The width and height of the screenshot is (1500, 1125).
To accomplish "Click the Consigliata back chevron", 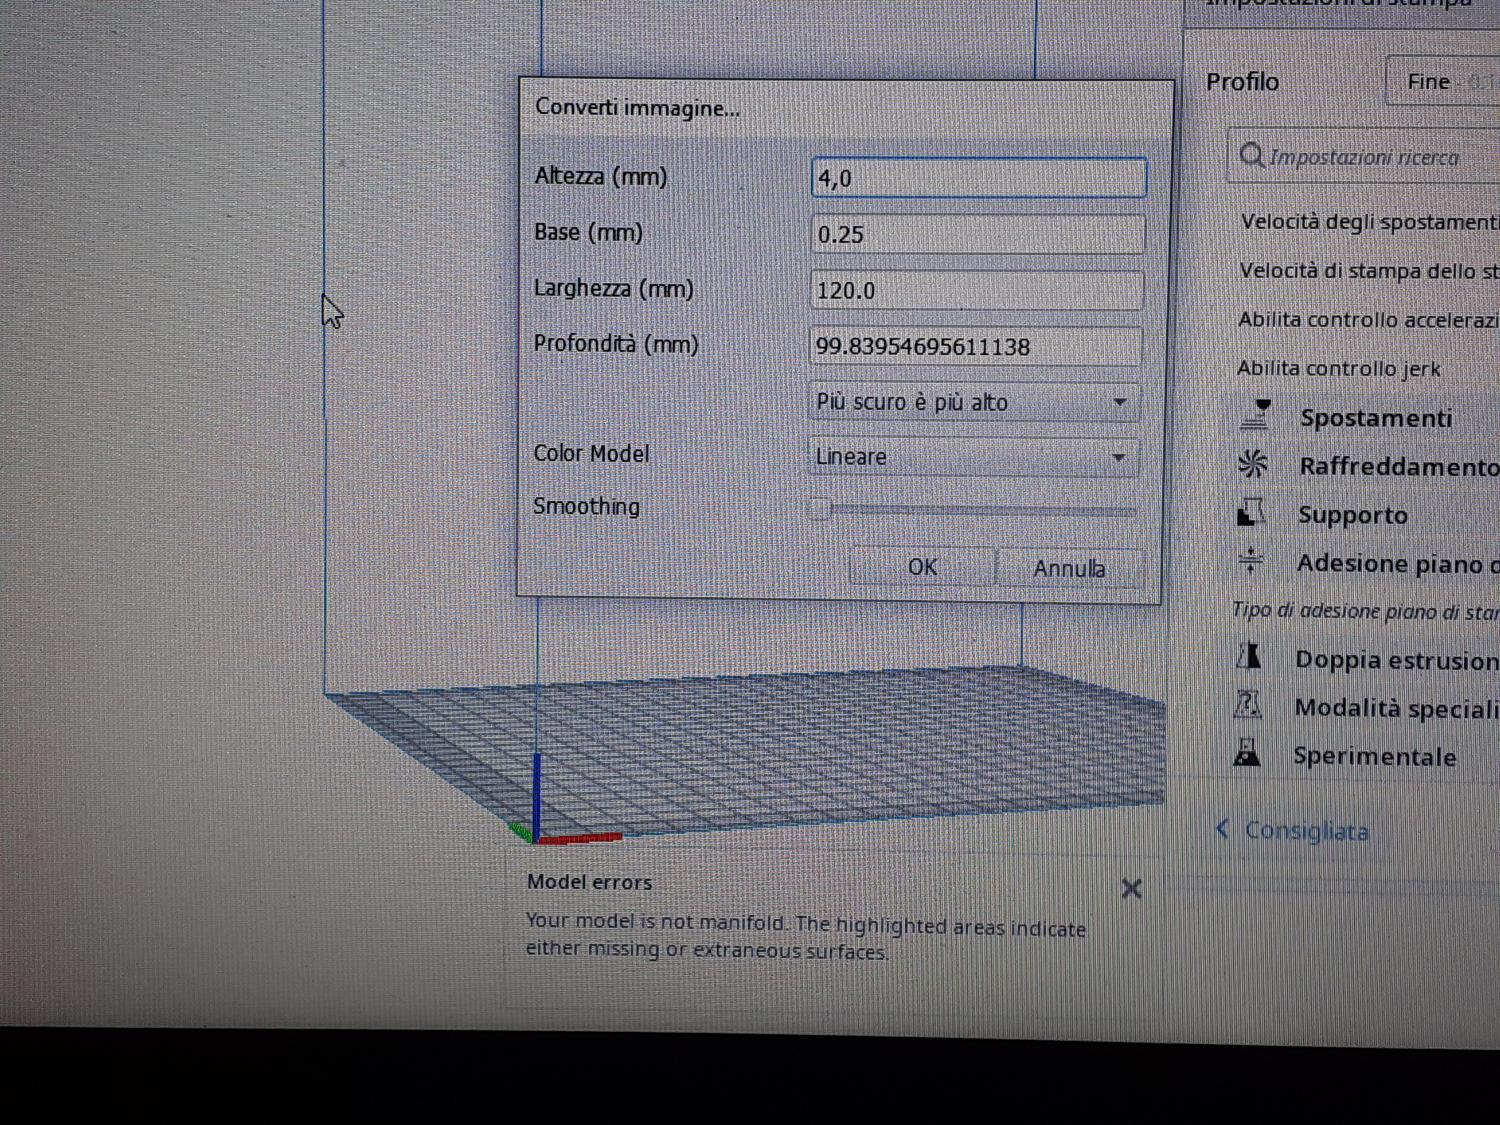I will 1222,828.
